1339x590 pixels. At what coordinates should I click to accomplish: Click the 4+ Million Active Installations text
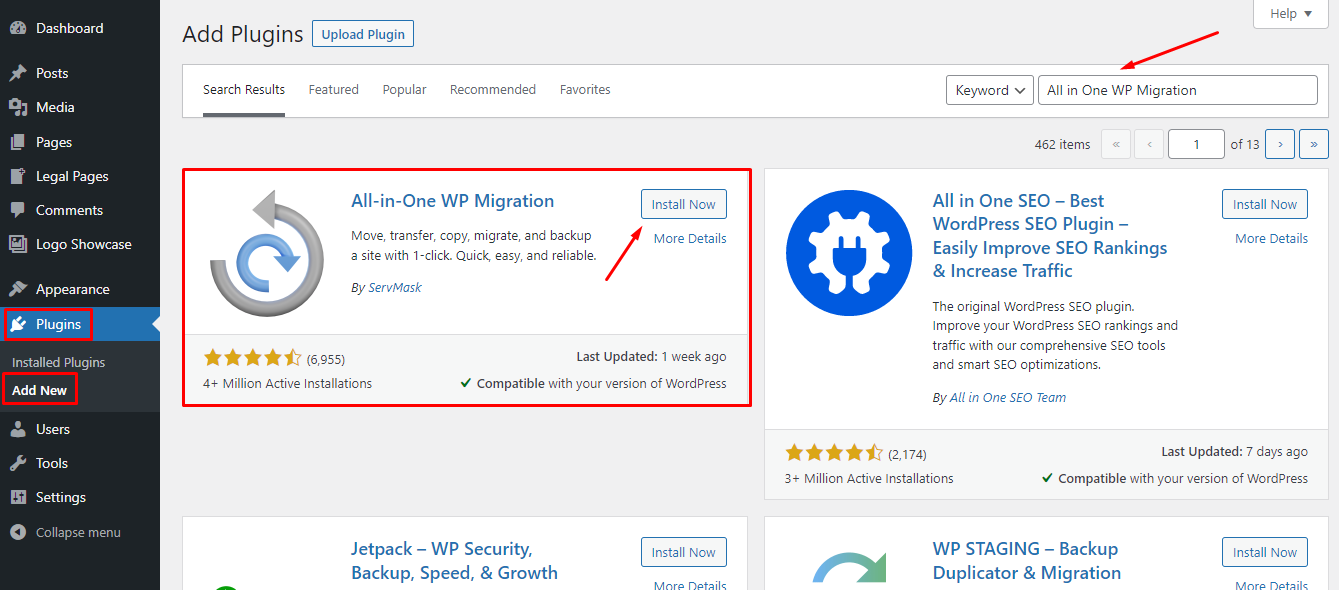[287, 383]
